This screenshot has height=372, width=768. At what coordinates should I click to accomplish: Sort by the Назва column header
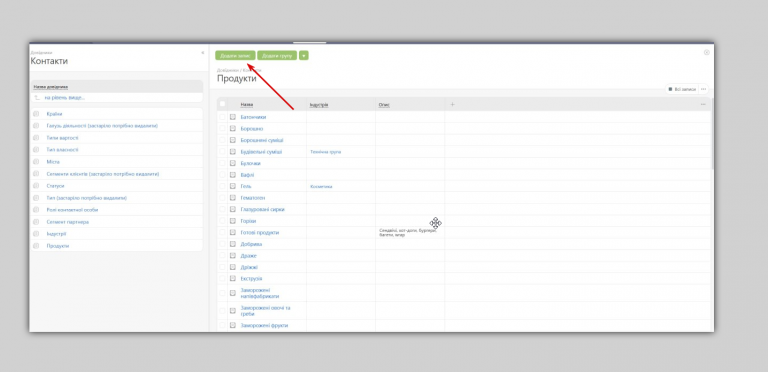coord(247,104)
